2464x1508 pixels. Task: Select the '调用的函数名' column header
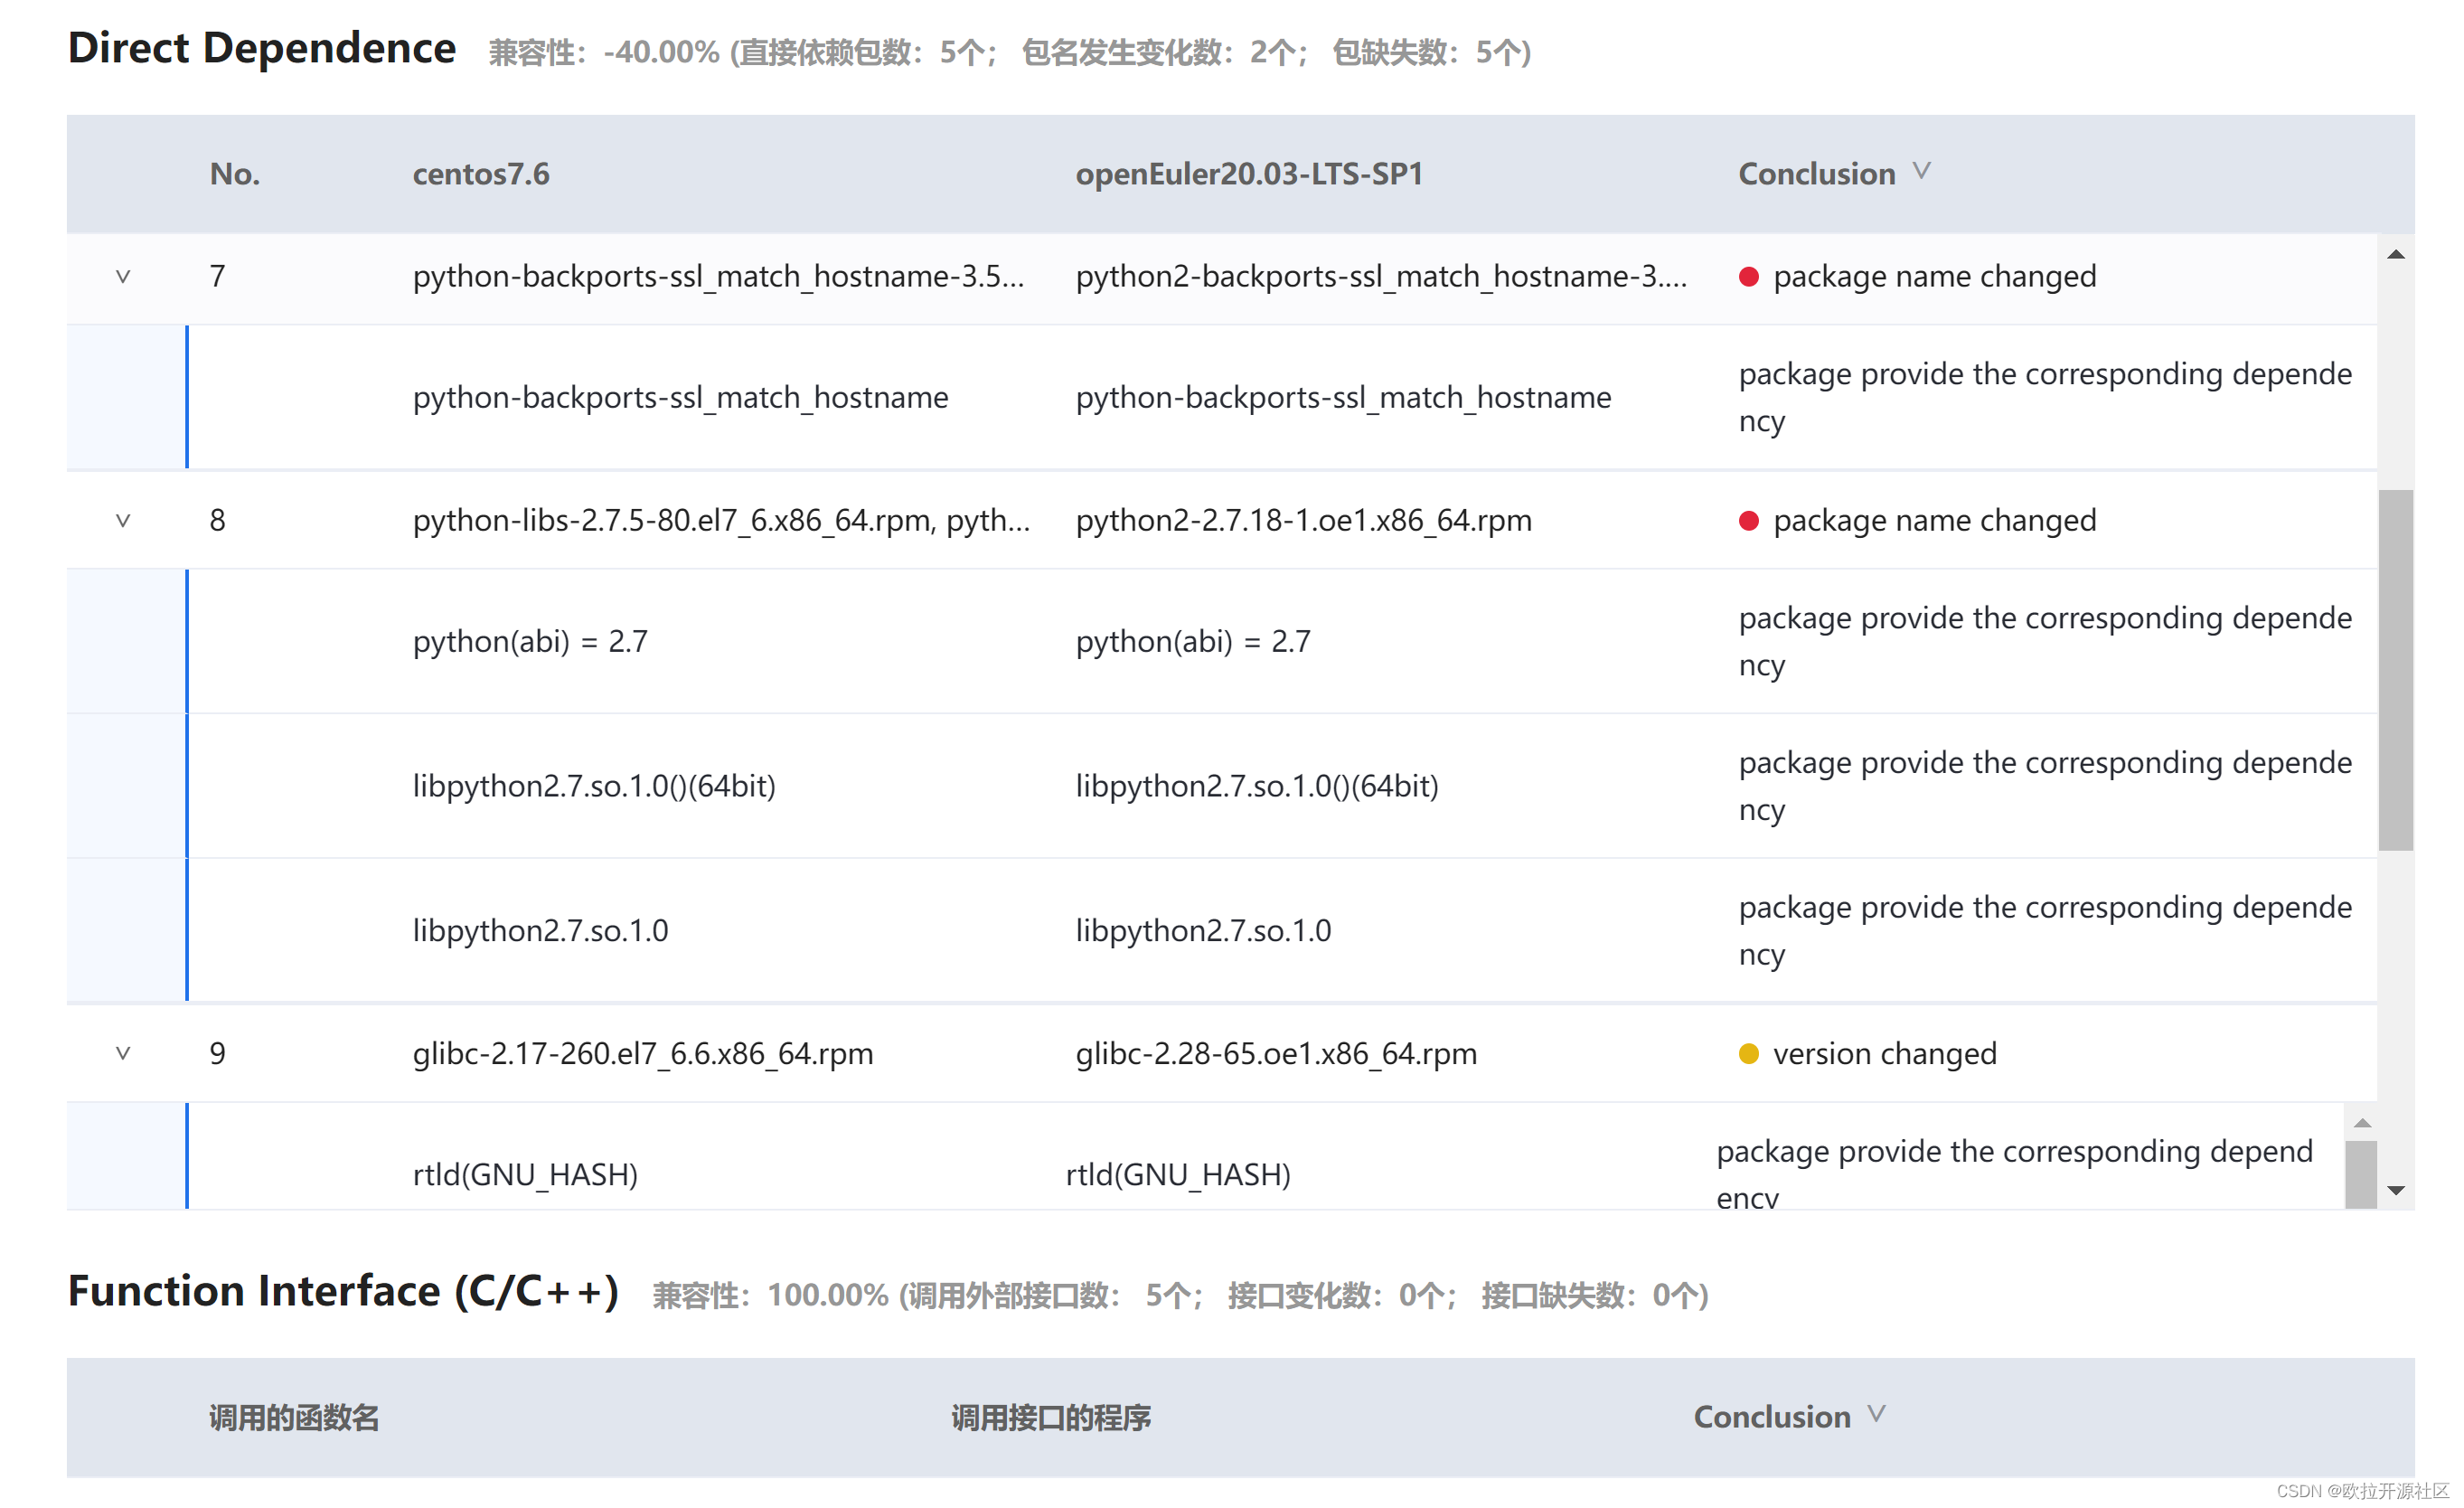pyautogui.click(x=294, y=1418)
